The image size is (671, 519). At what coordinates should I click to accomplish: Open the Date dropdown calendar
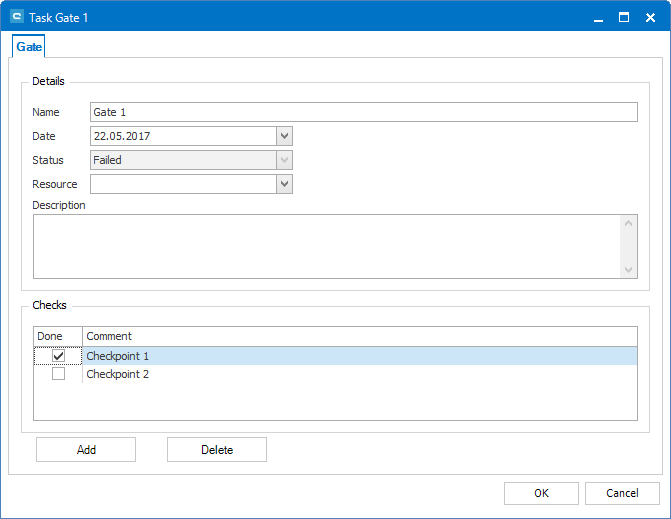point(284,136)
